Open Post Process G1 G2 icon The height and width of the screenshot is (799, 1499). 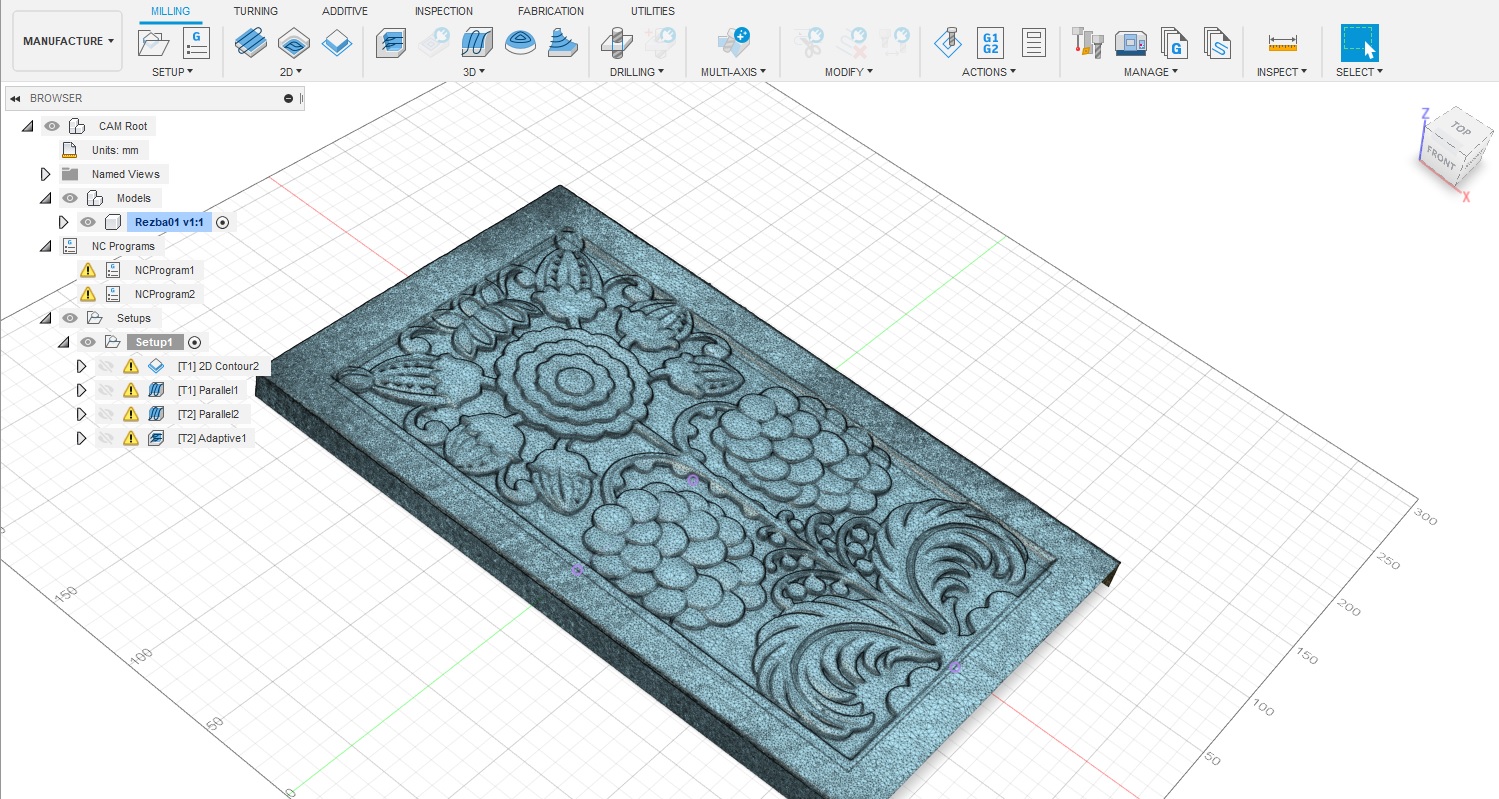tap(990, 43)
